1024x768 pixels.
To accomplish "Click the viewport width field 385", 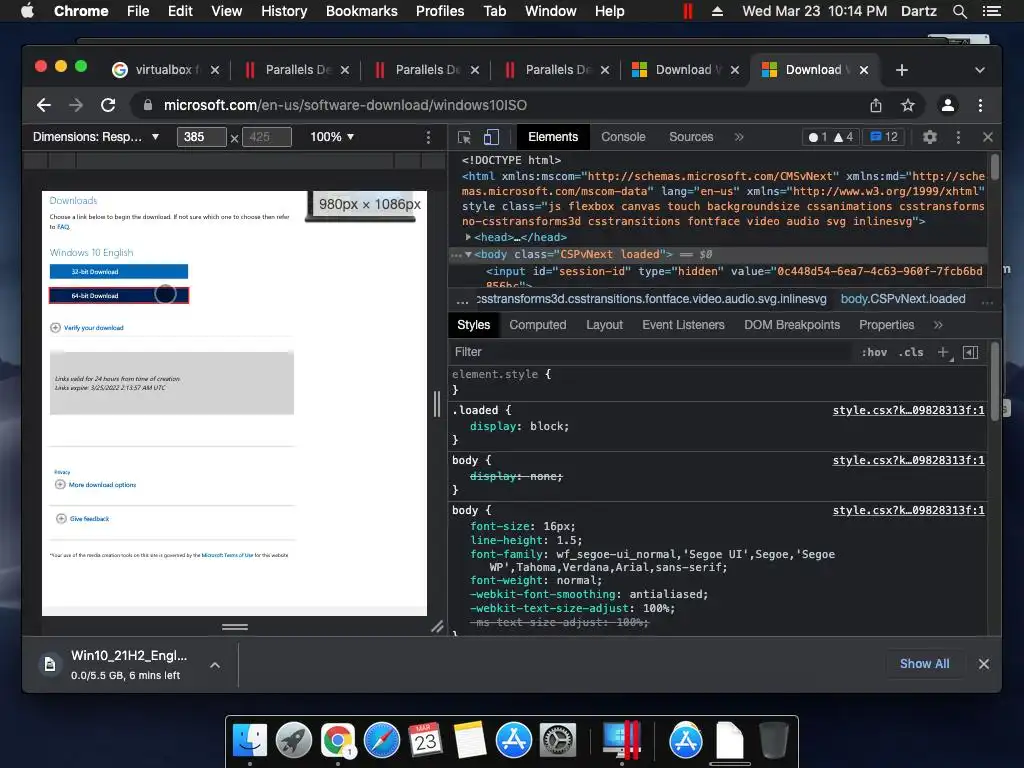I will pos(202,137).
